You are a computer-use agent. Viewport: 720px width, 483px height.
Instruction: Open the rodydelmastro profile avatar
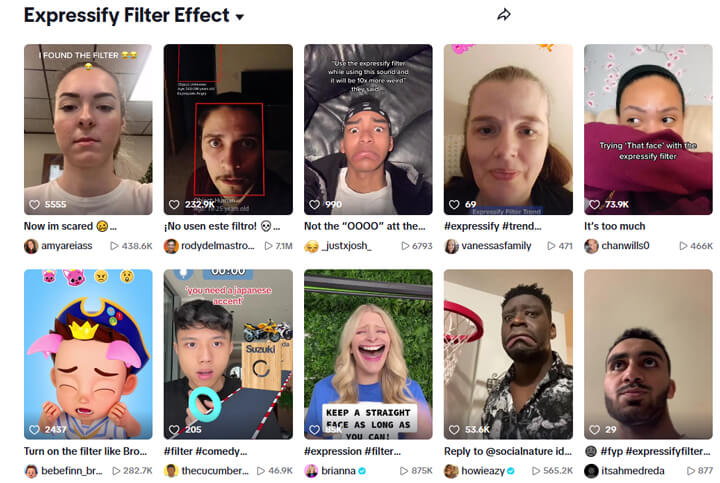click(171, 246)
